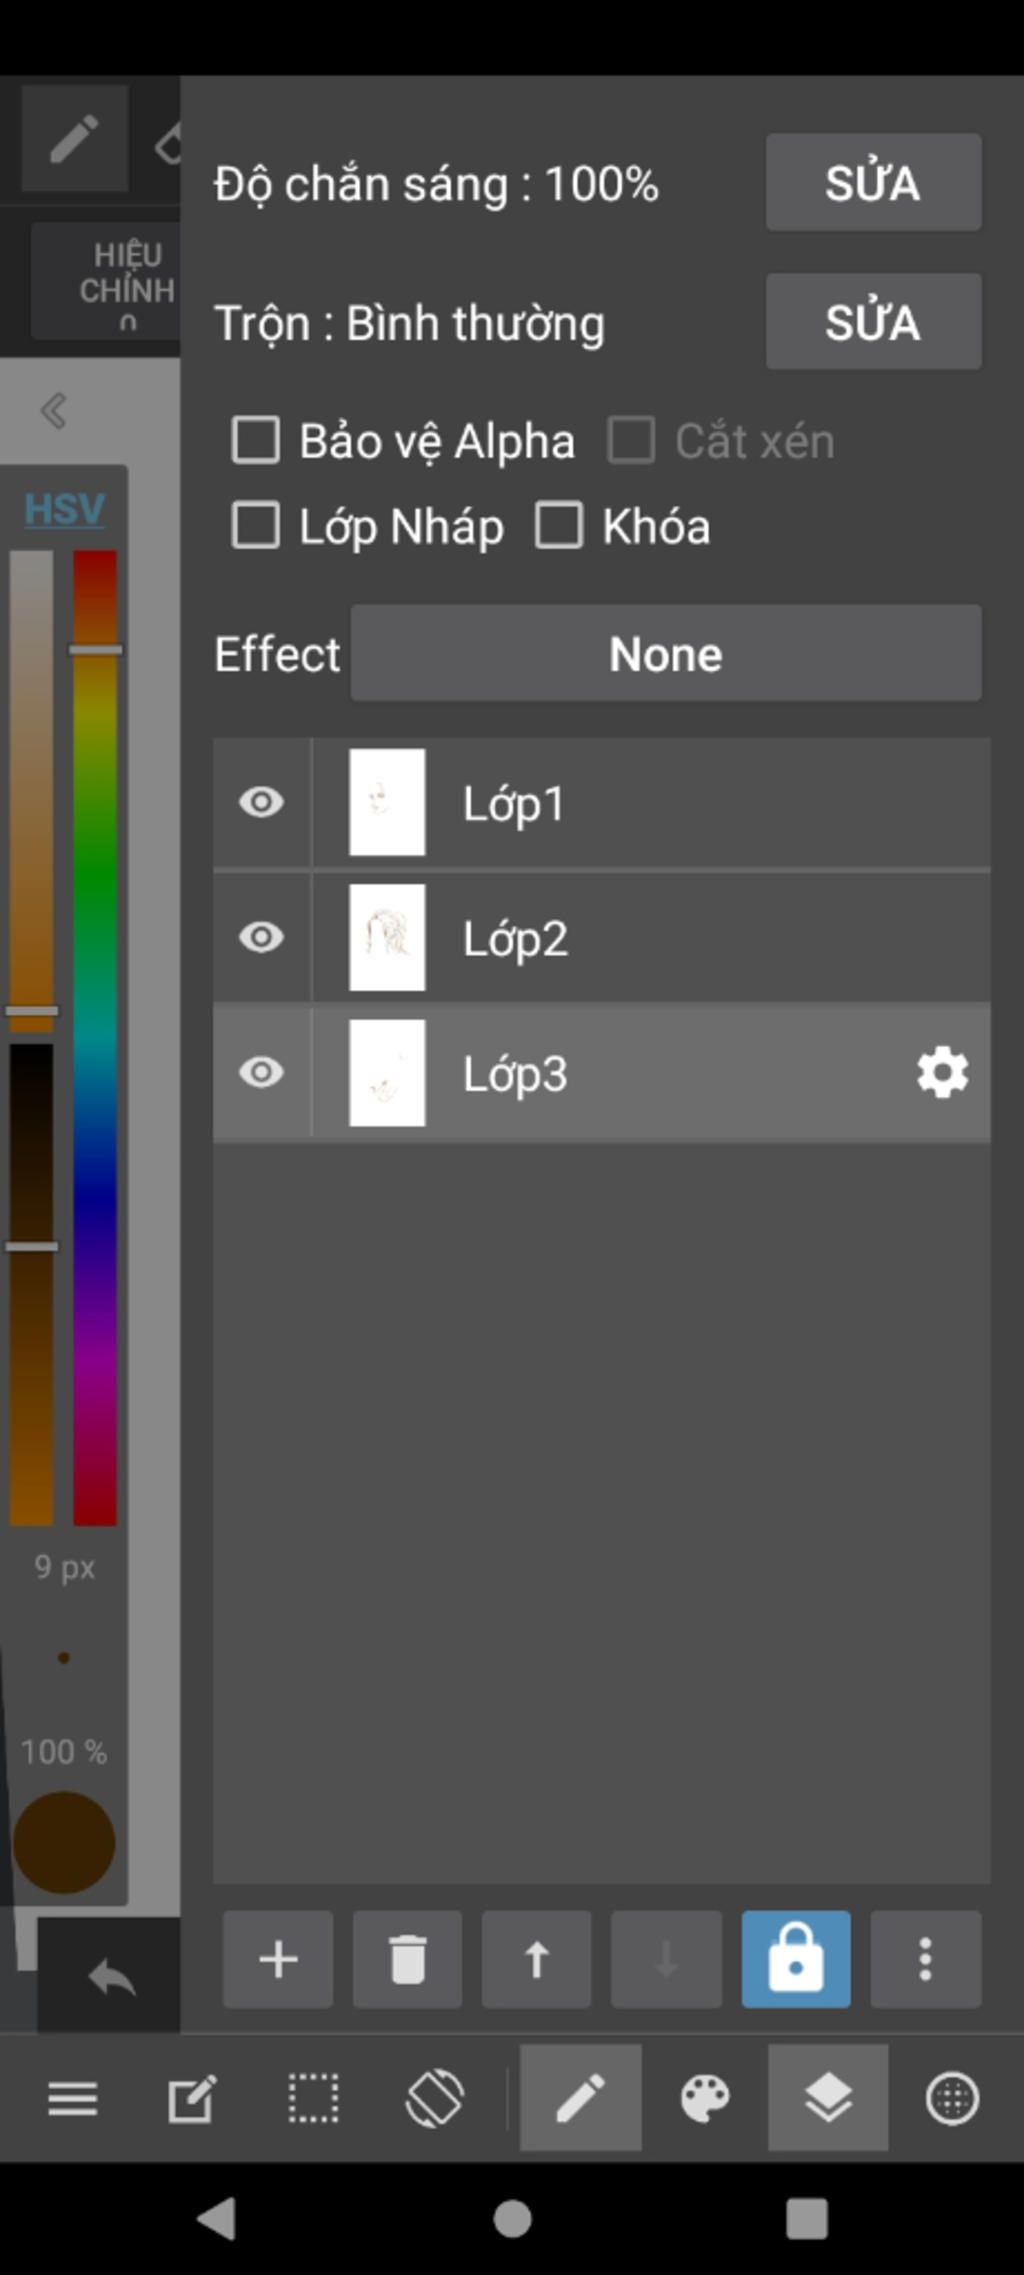This screenshot has height=2275, width=1024.
Task: Add a new layer with plus icon
Action: coord(278,1959)
